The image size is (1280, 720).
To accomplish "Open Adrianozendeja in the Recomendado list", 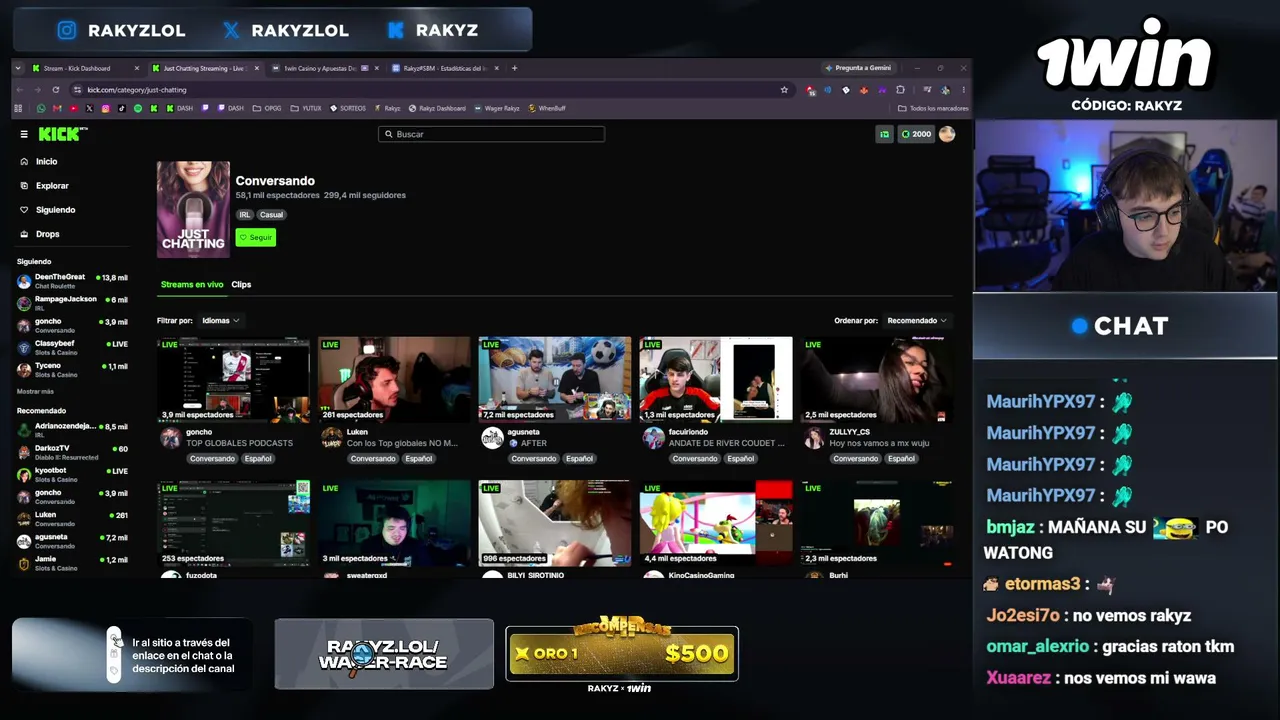I will (72, 430).
